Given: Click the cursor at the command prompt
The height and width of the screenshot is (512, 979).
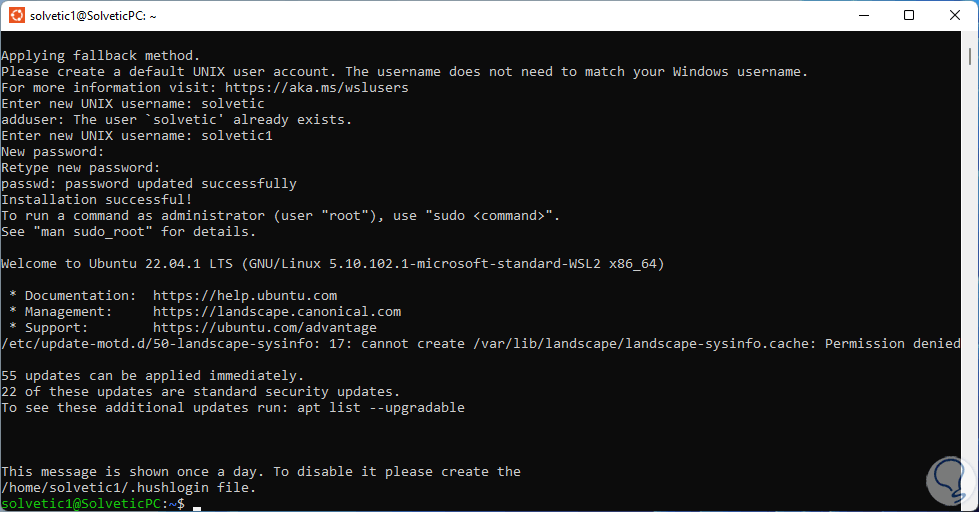Looking at the screenshot, I should pos(197,505).
